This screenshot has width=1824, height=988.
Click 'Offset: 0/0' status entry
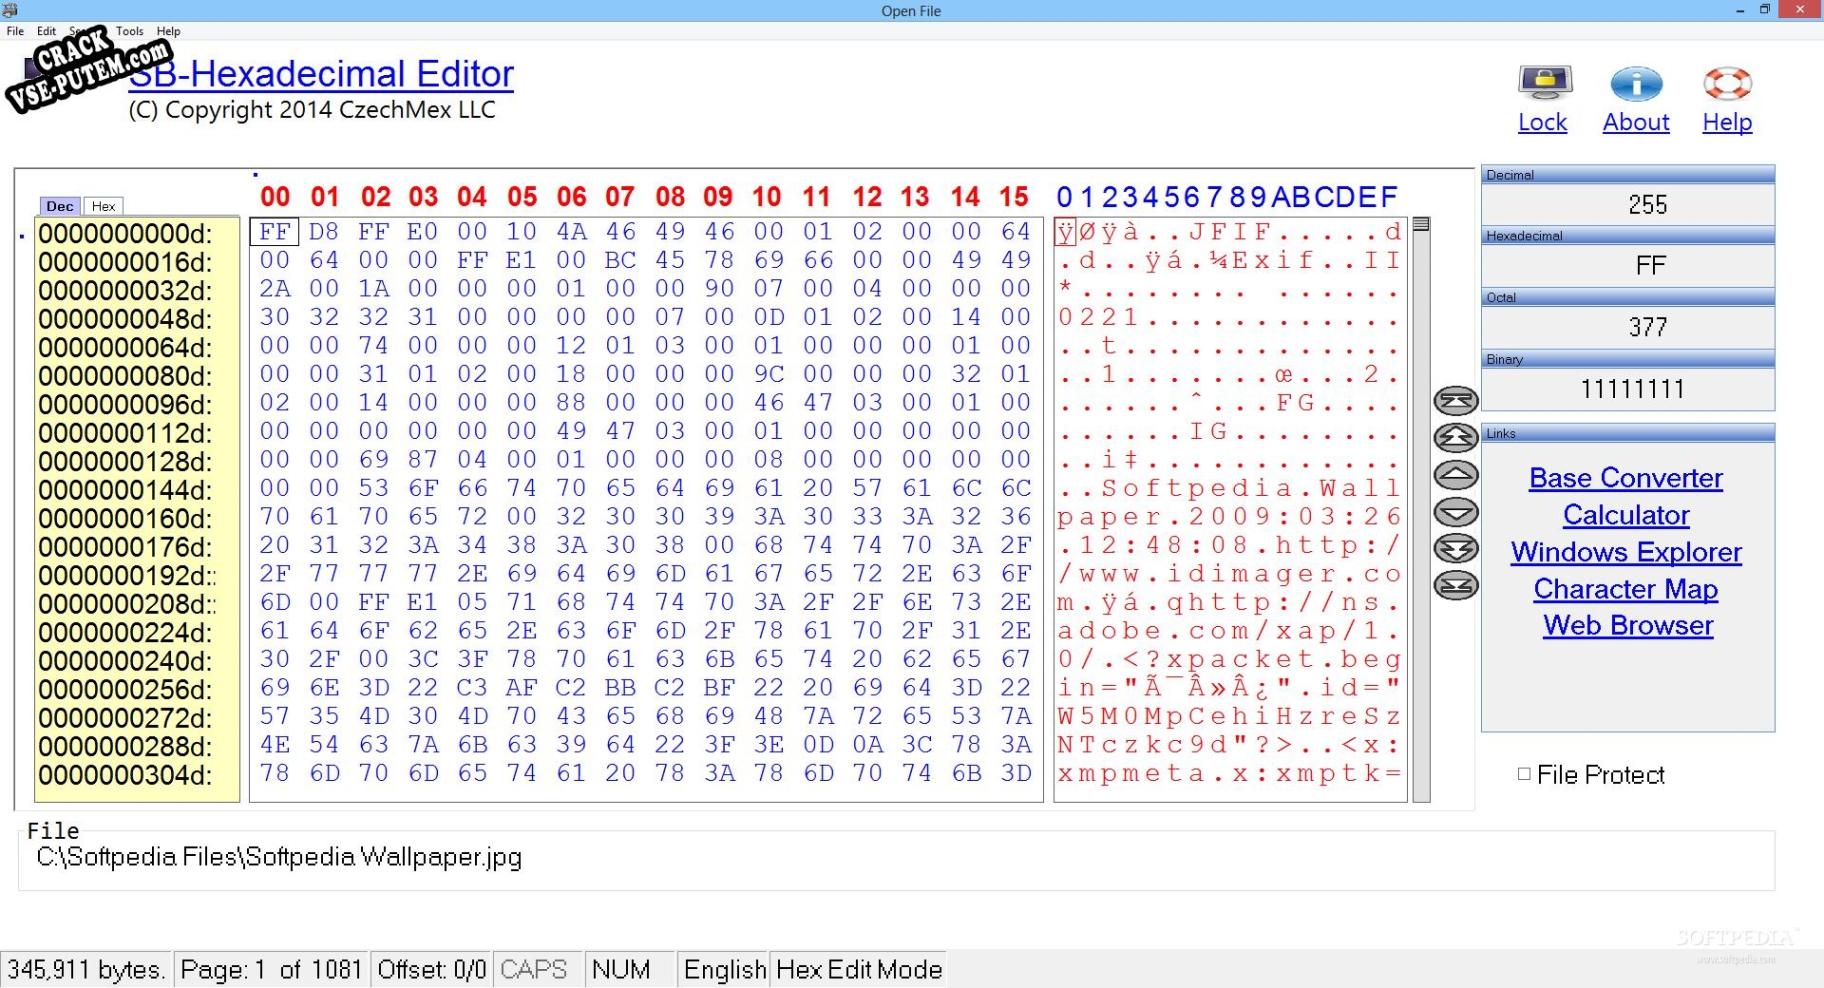point(432,969)
